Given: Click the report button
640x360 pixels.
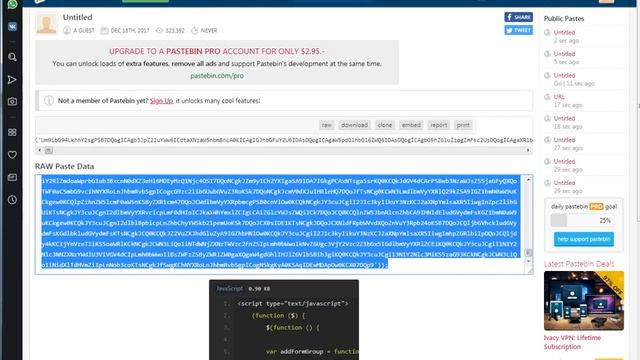Looking at the screenshot, I should [x=439, y=125].
